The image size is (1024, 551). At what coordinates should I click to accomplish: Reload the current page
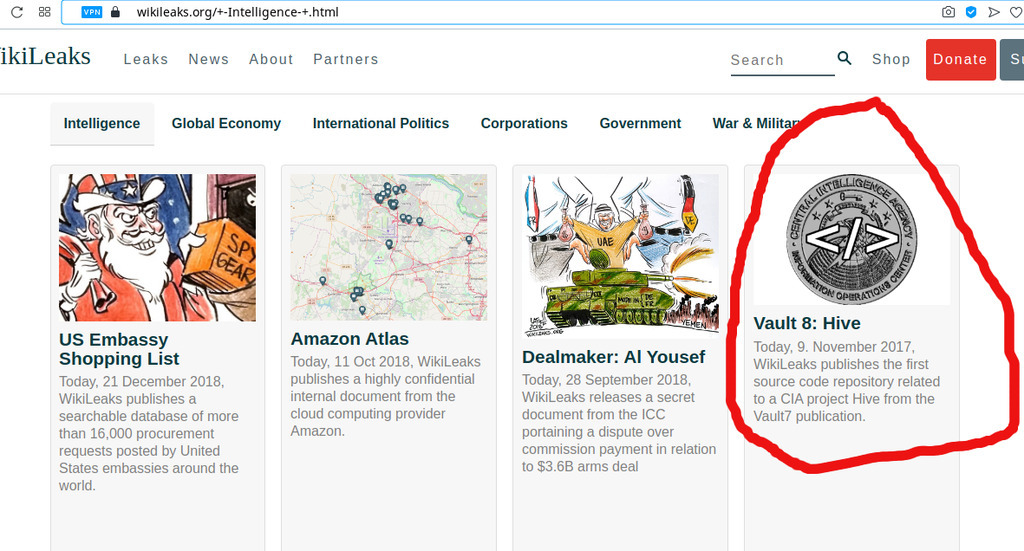[x=17, y=12]
